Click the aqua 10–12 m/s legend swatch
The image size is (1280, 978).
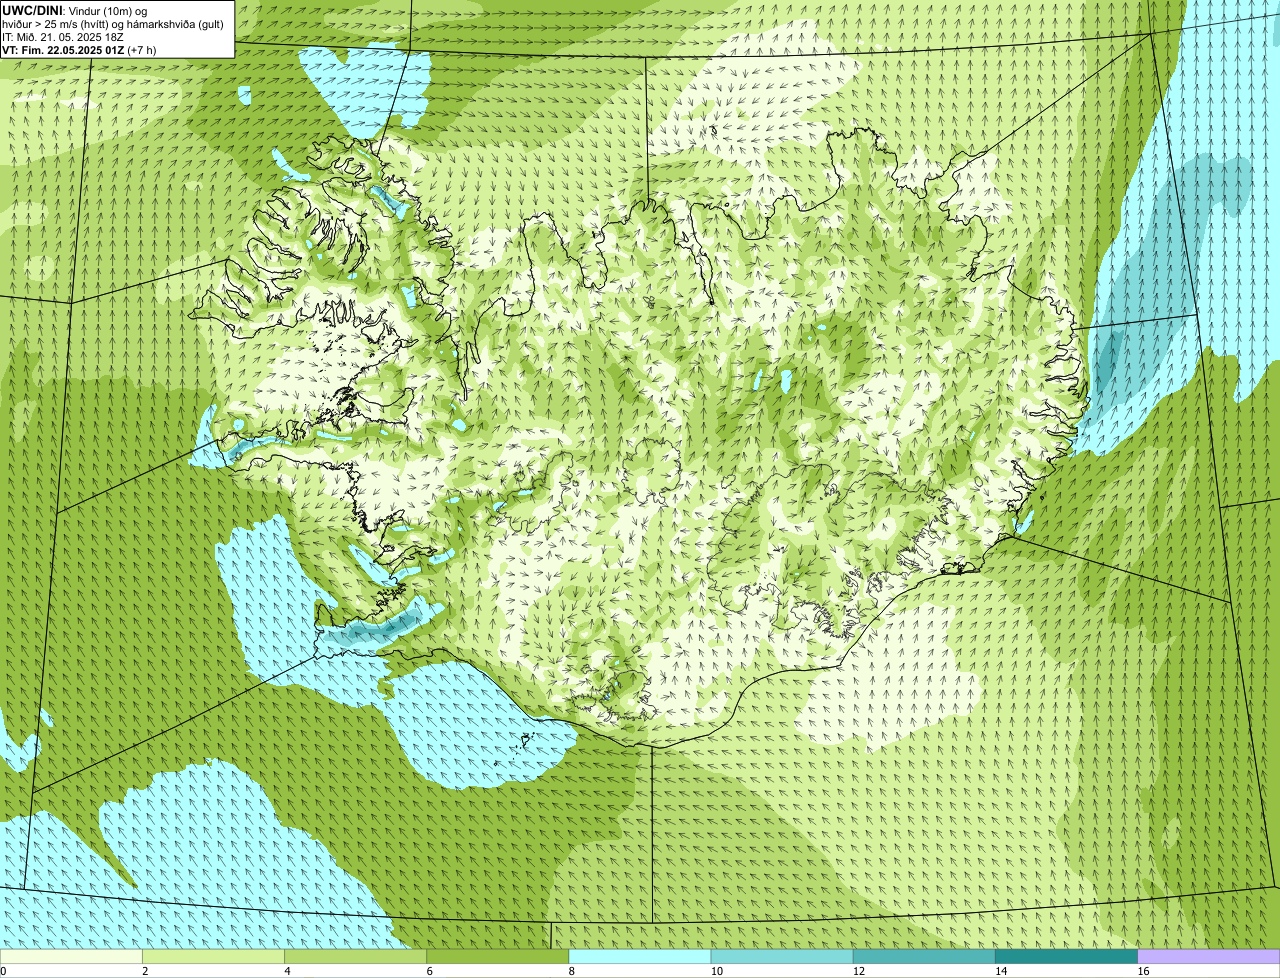click(x=782, y=956)
